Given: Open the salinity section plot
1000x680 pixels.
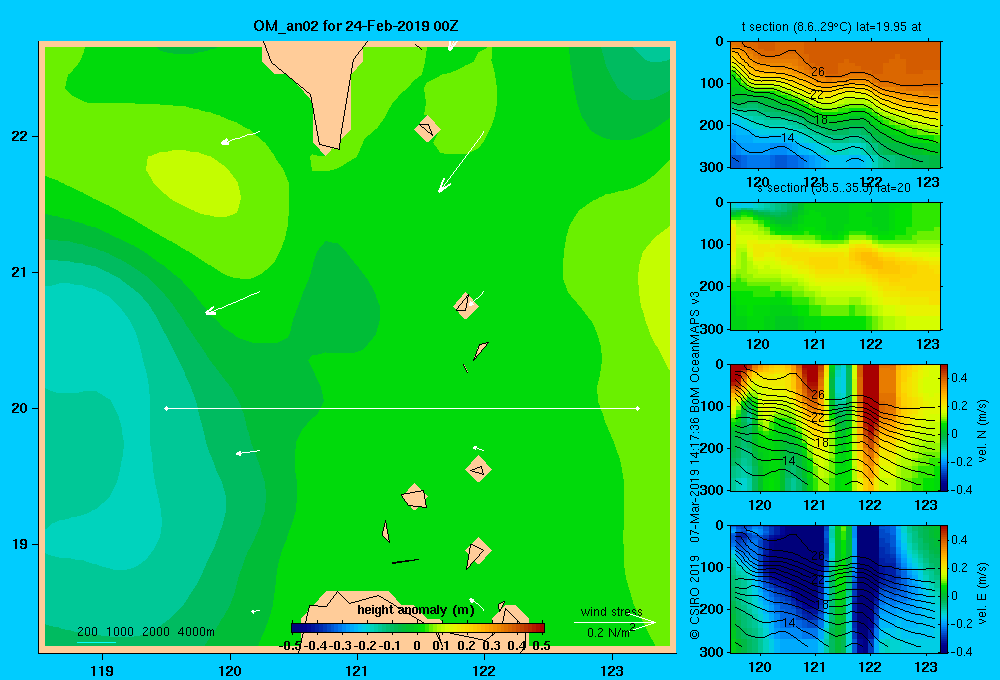Looking at the screenshot, I should [835, 266].
